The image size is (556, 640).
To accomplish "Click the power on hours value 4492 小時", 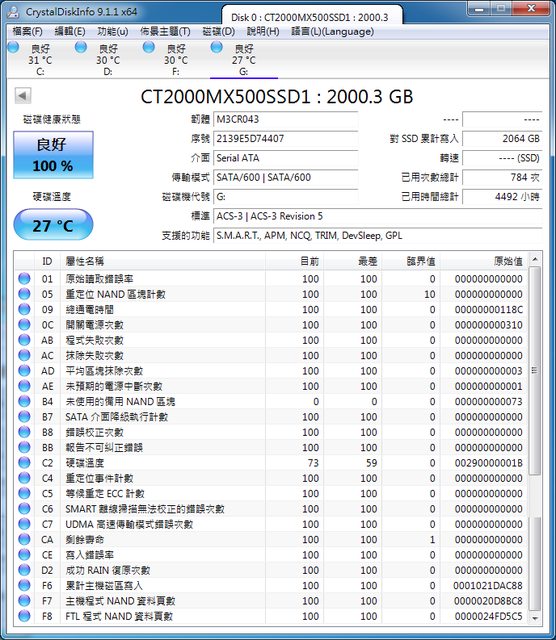I will 502,197.
